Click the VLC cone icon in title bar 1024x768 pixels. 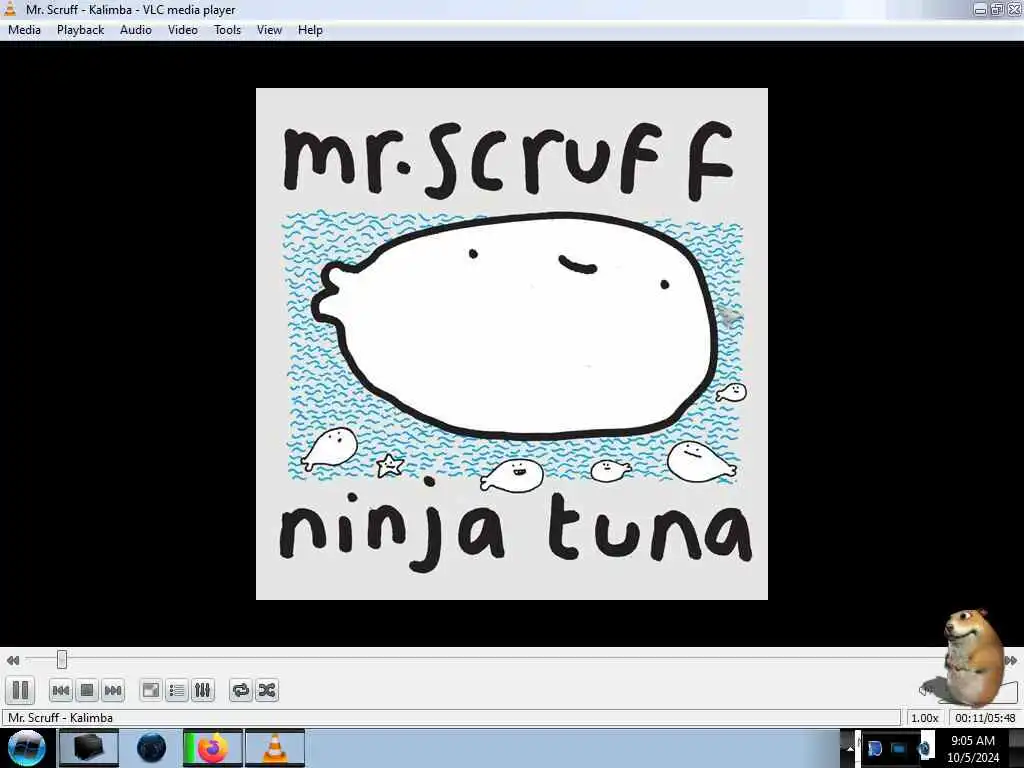click(10, 8)
